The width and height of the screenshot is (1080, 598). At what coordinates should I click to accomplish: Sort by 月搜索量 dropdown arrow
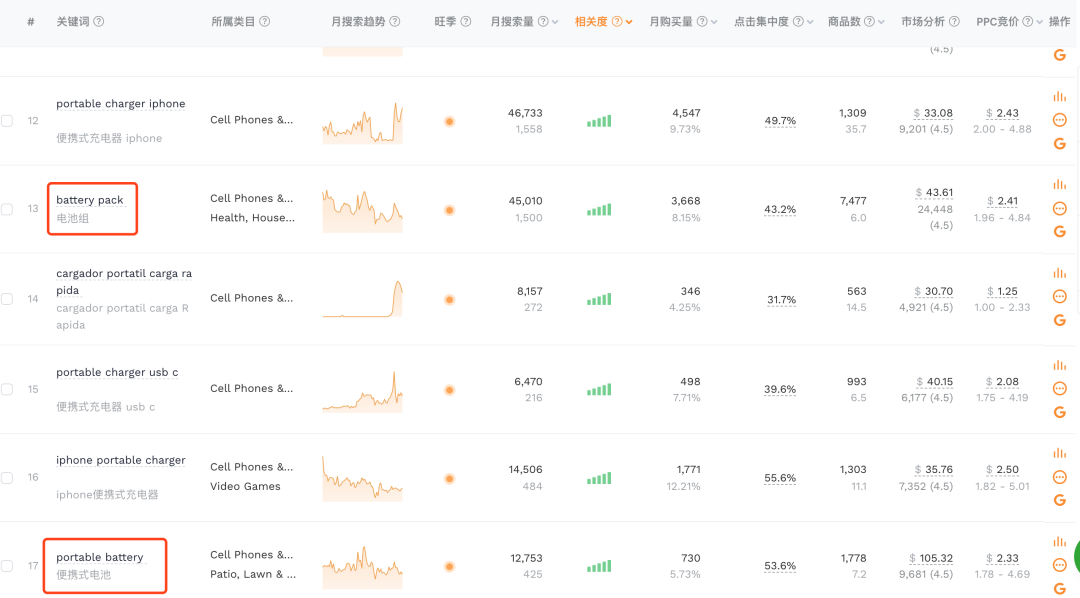click(x=555, y=22)
